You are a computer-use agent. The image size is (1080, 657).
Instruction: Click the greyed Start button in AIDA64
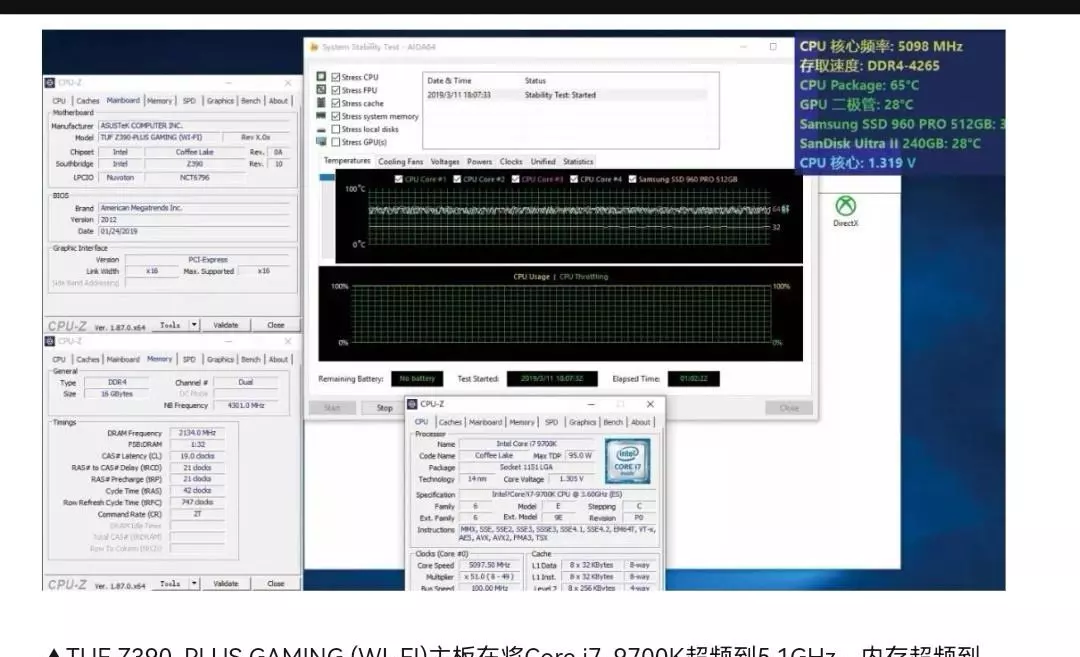coord(332,408)
